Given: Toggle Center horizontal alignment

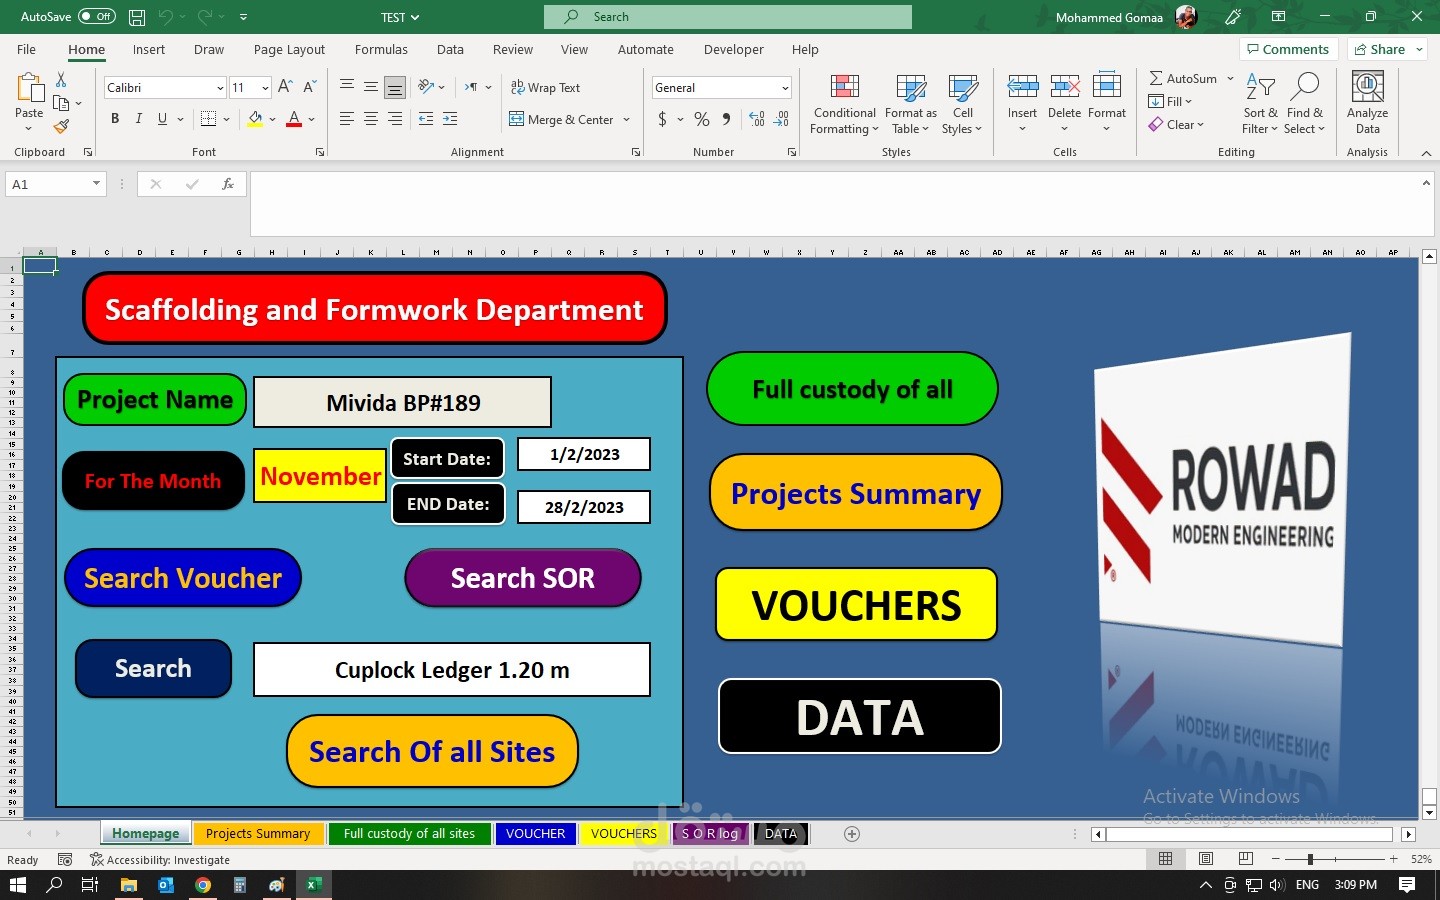Looking at the screenshot, I should 371,119.
